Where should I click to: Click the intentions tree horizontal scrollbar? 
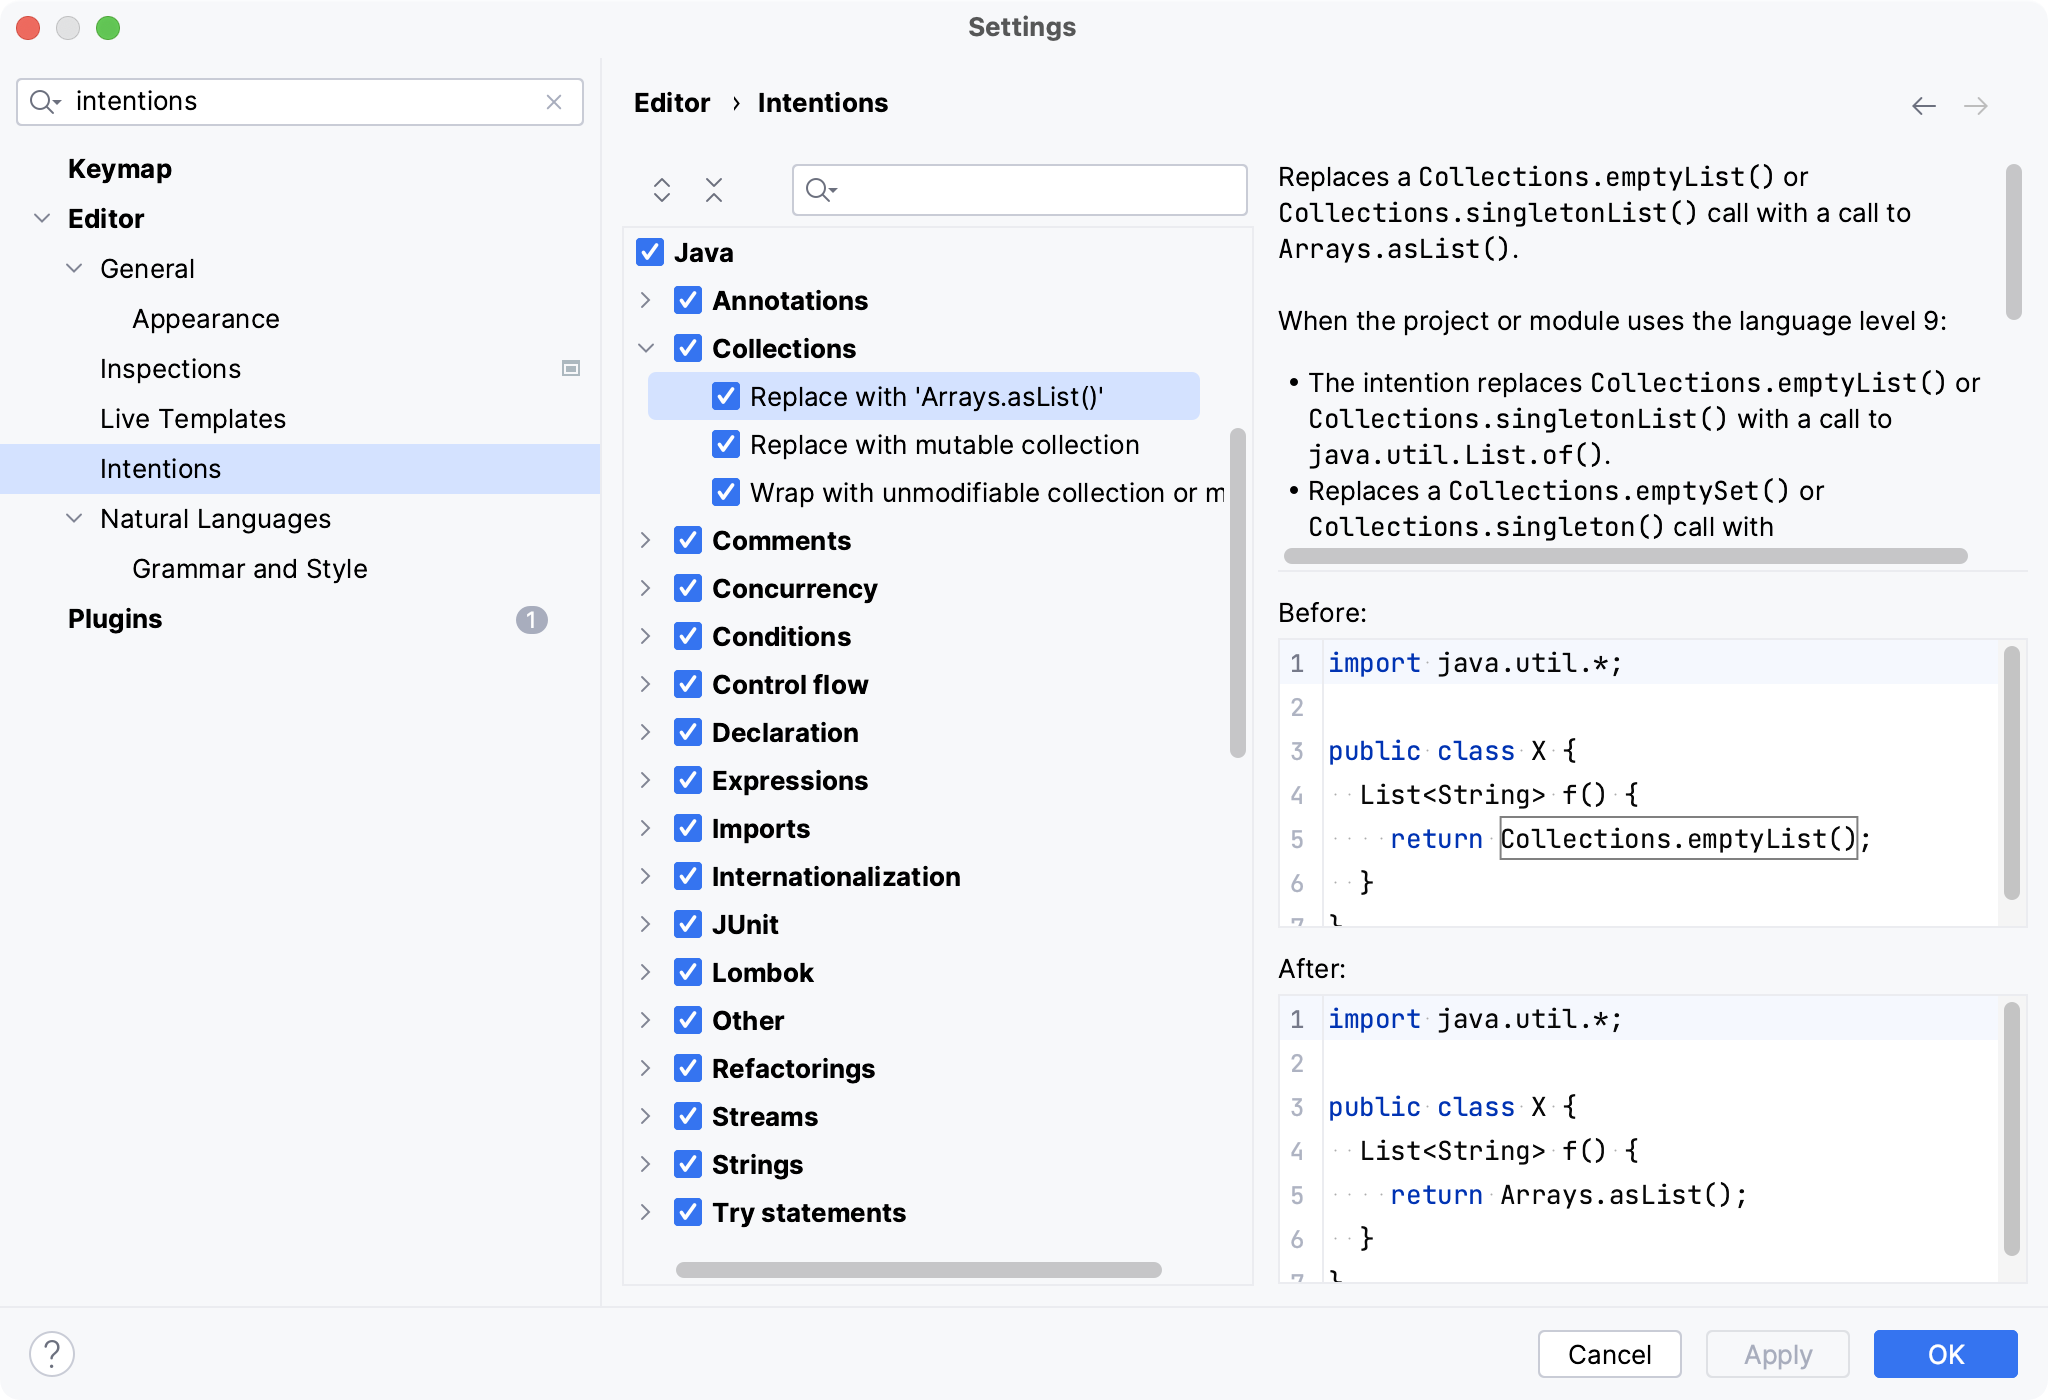point(918,1270)
